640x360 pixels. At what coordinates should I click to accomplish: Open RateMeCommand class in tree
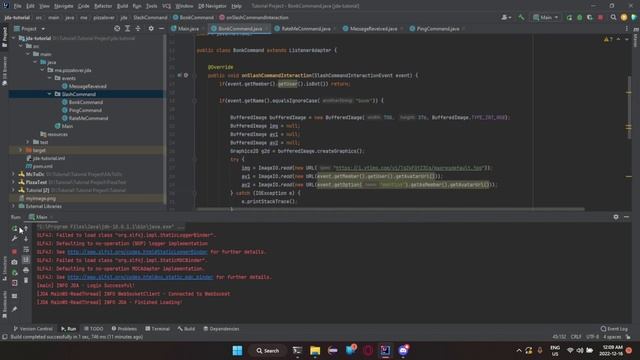[85, 118]
